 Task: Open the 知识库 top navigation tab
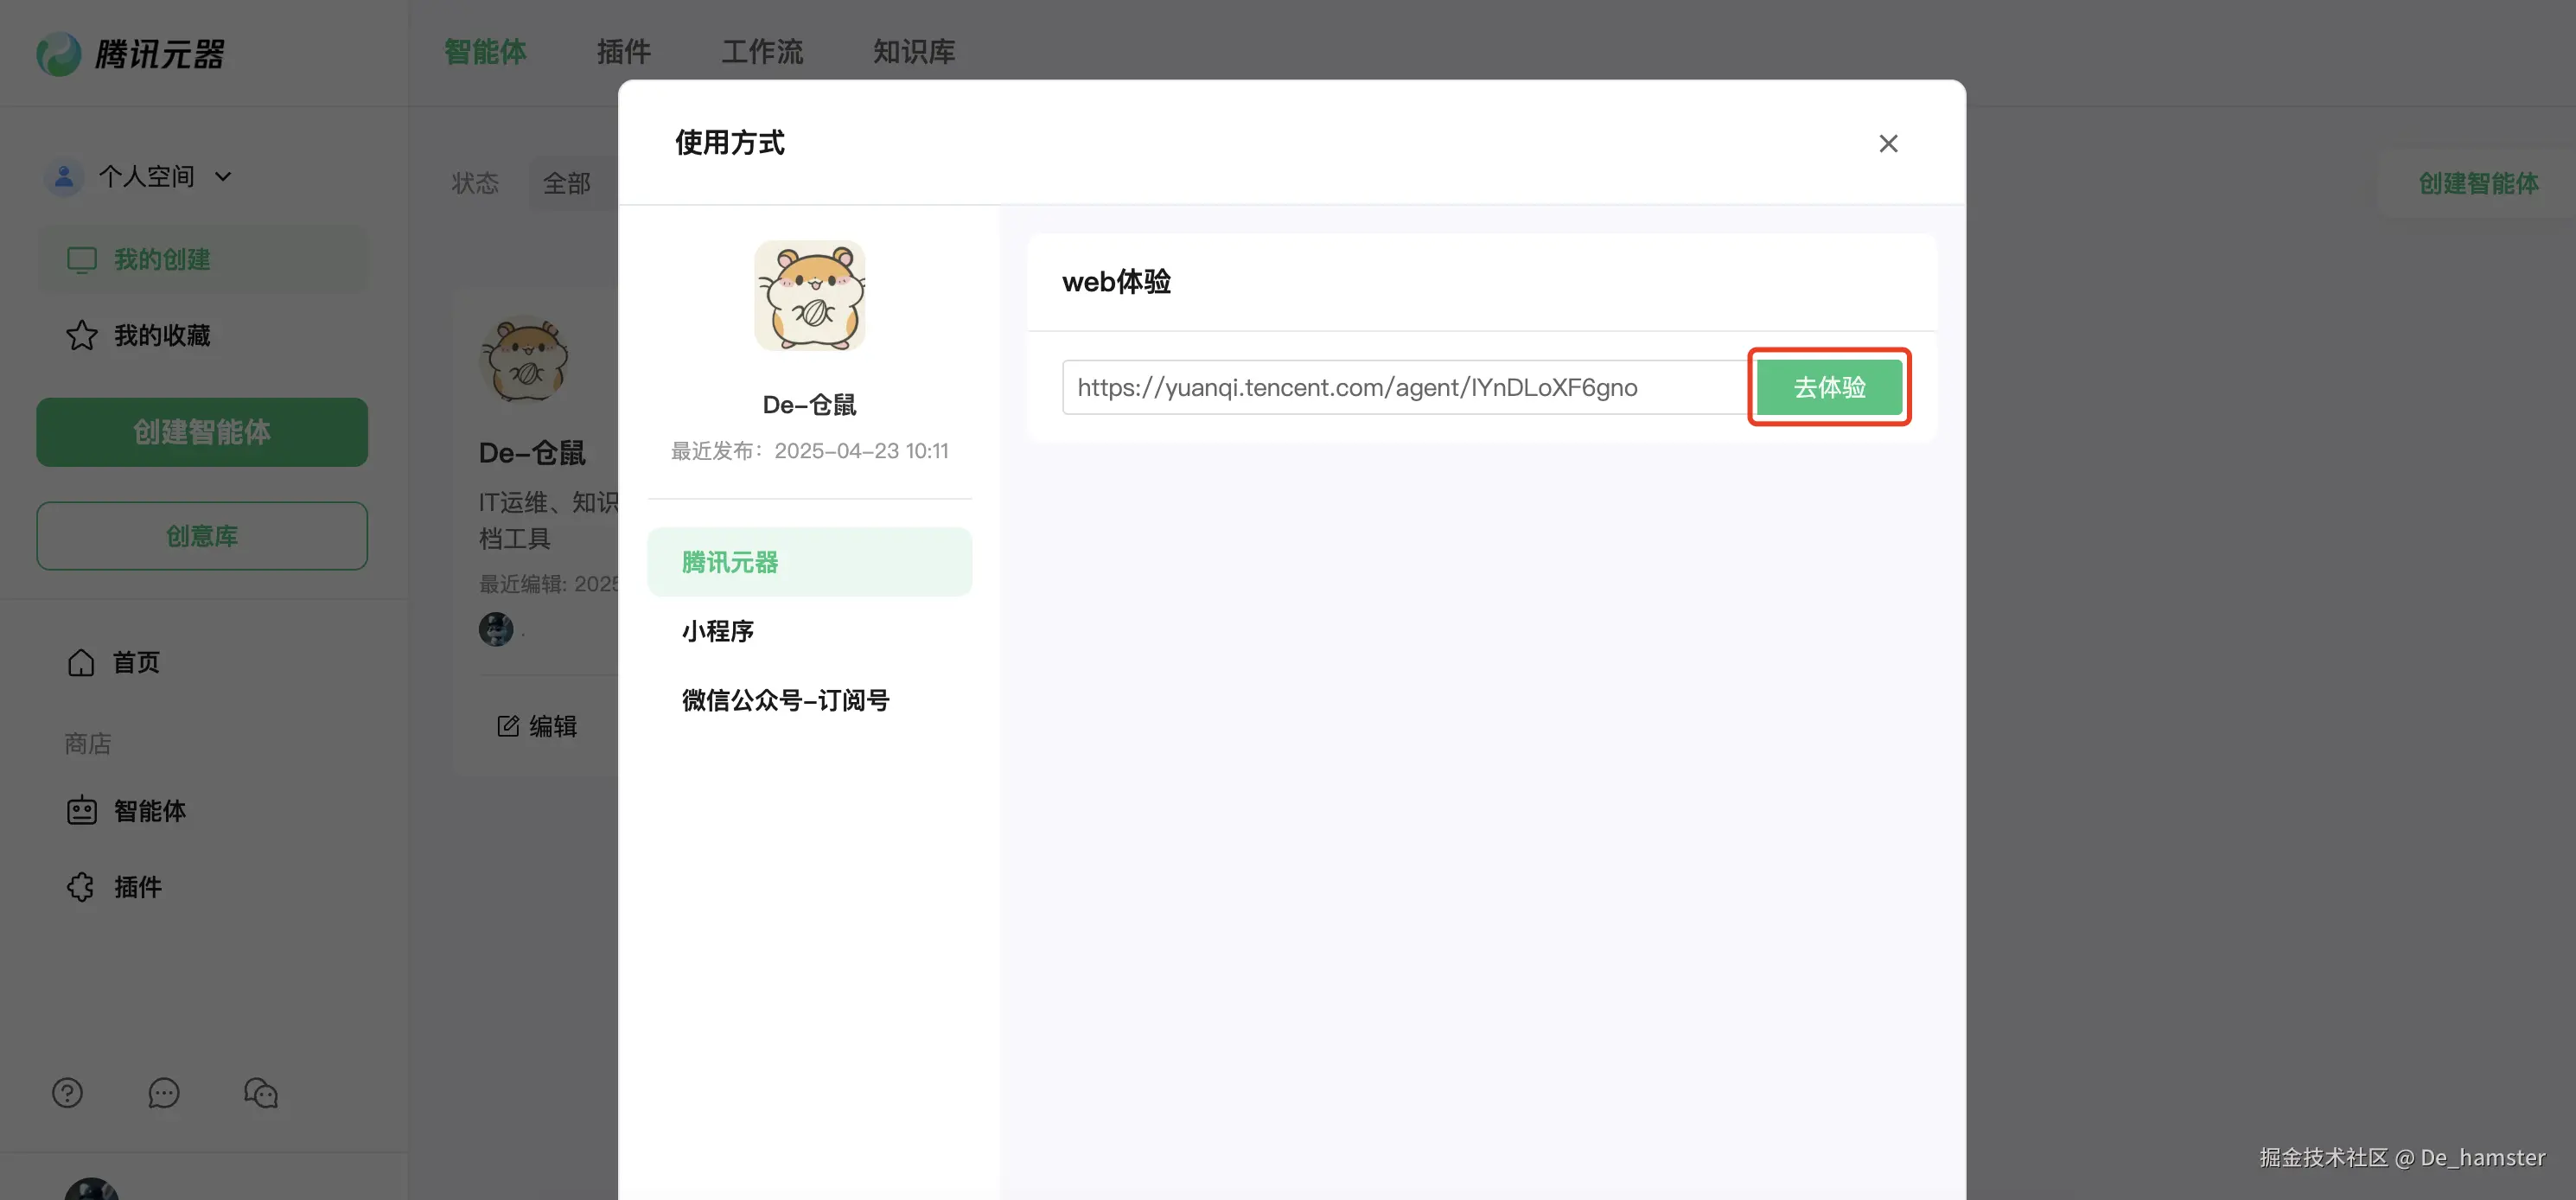914,52
